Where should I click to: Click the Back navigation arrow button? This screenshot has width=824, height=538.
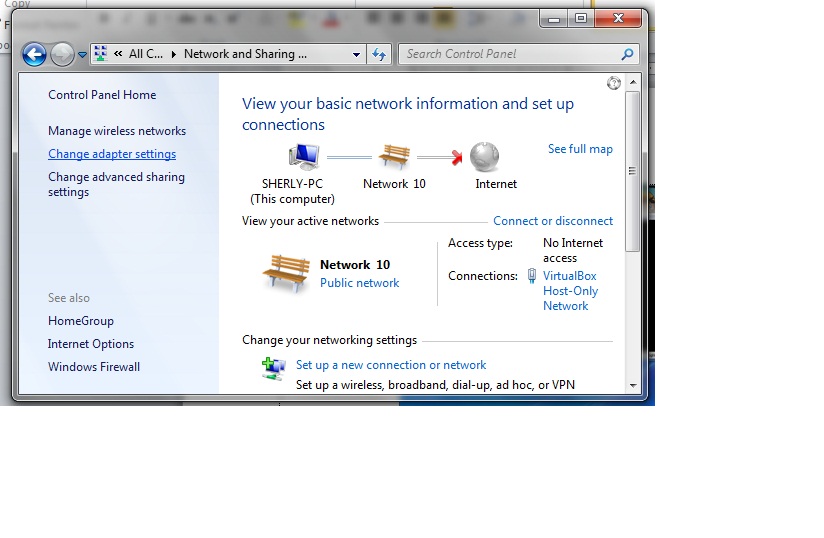(34, 54)
